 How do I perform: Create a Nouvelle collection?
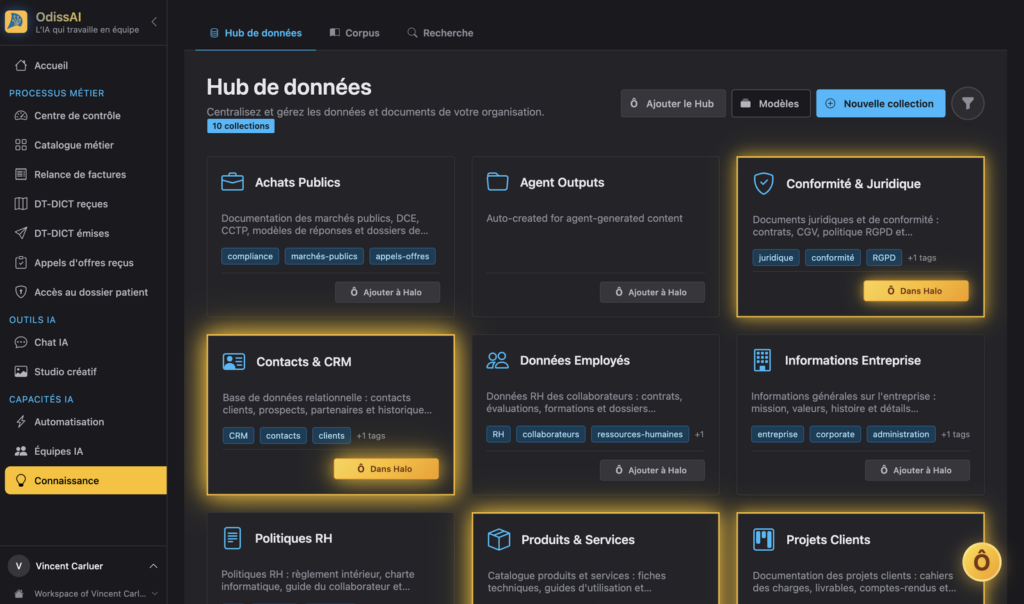point(880,103)
